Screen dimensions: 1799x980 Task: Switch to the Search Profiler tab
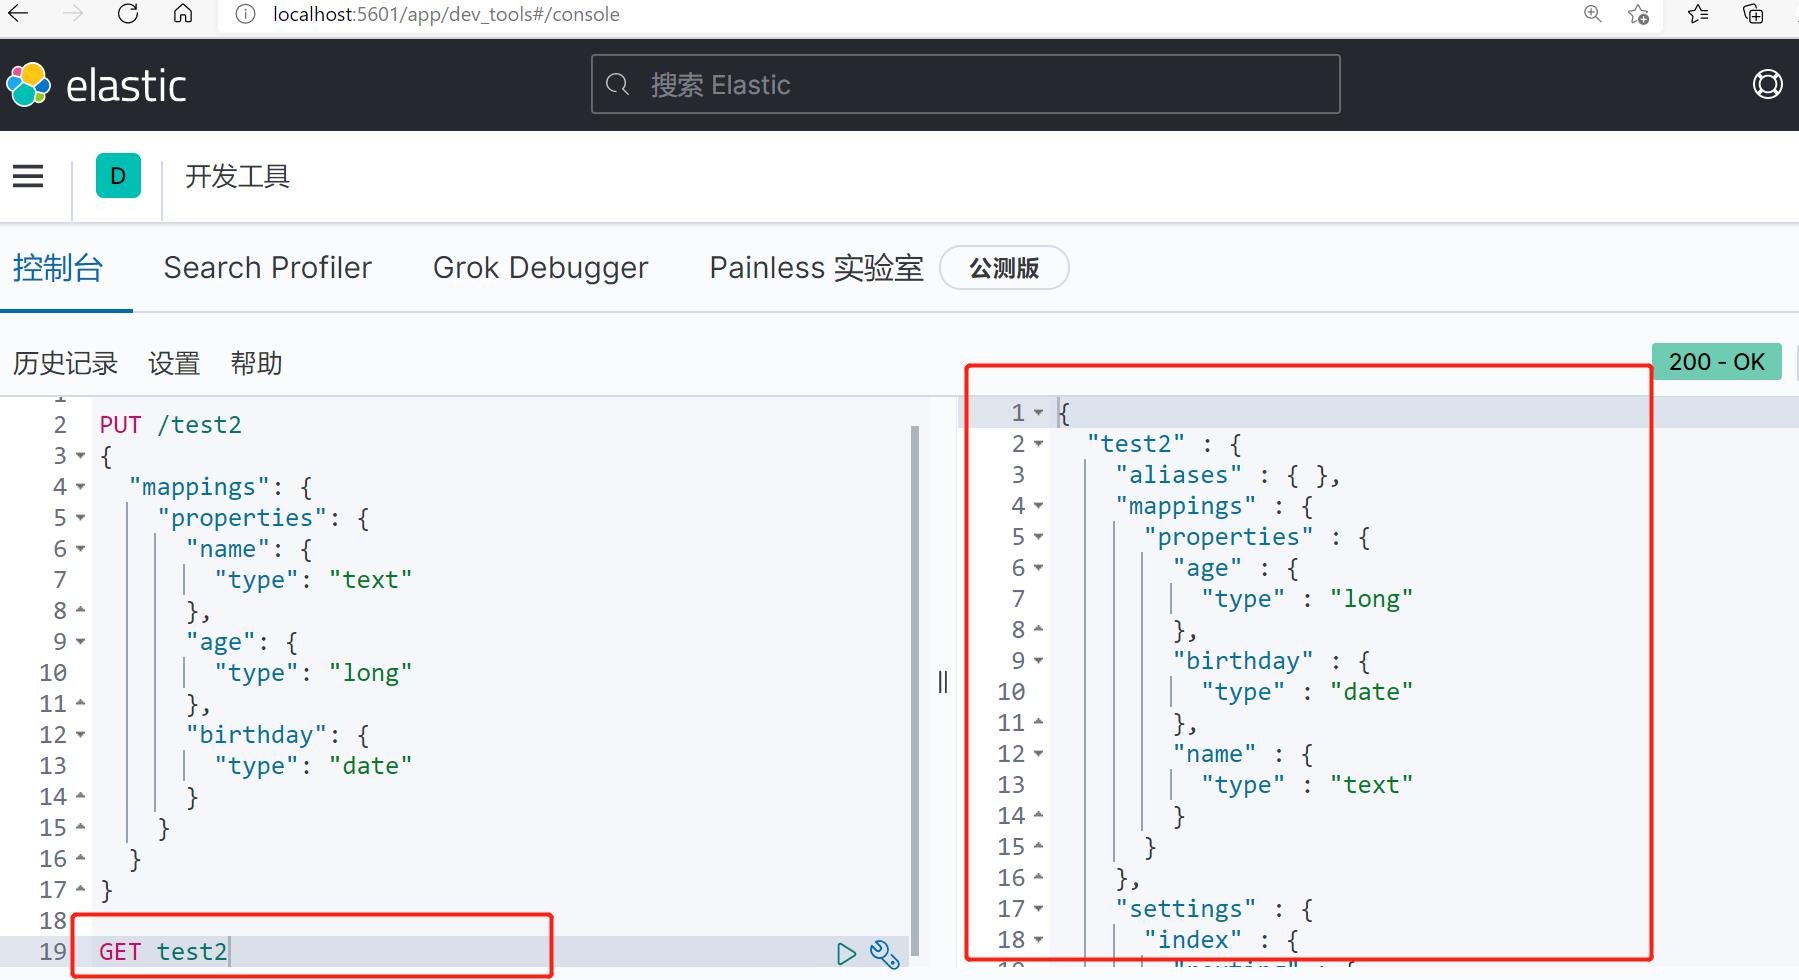[x=267, y=268]
